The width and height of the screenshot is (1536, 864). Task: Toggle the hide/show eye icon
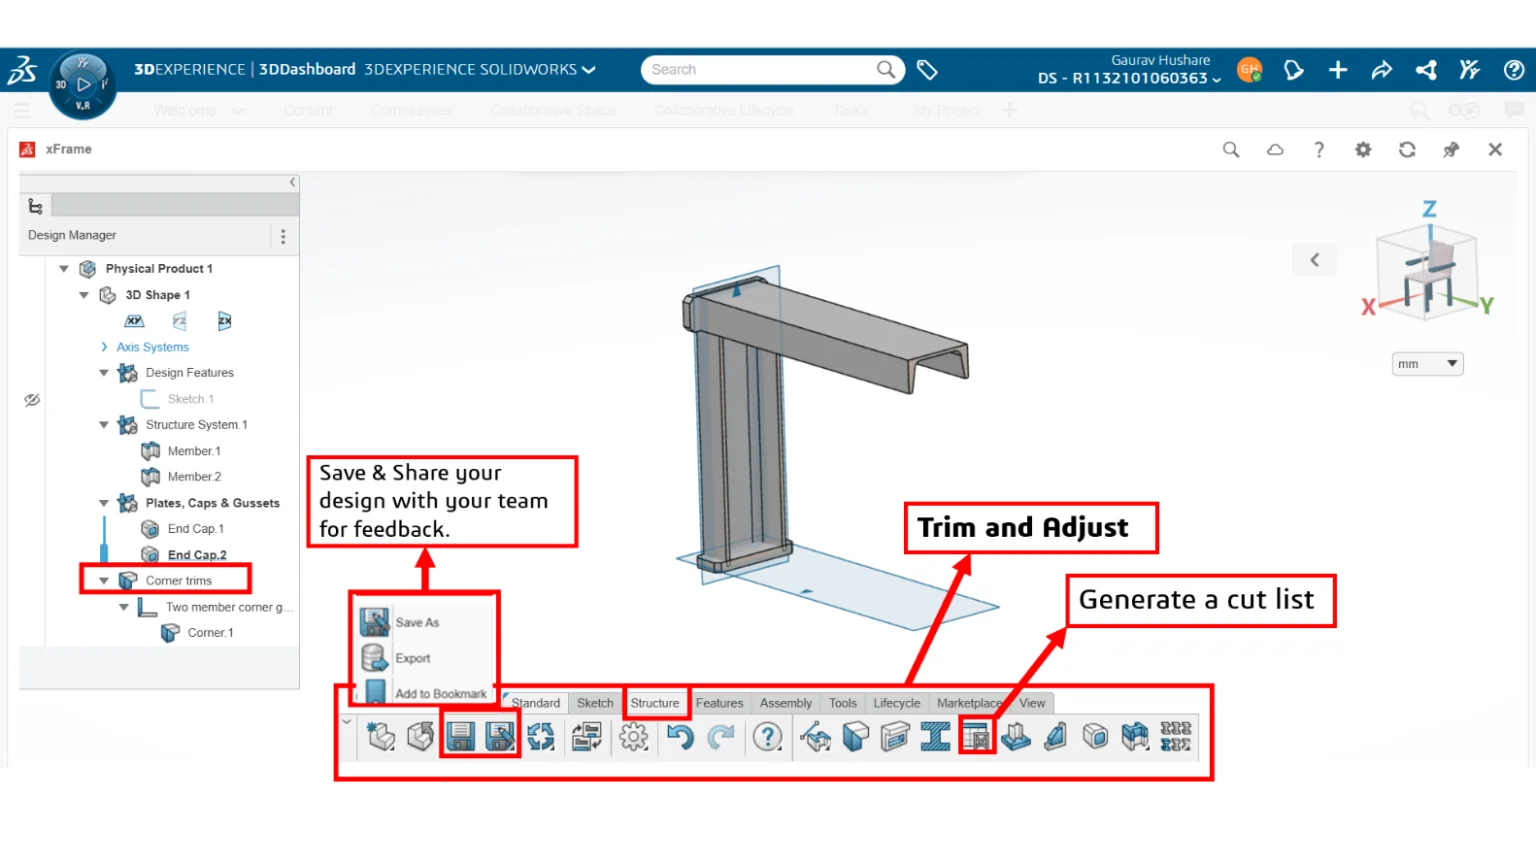[32, 400]
